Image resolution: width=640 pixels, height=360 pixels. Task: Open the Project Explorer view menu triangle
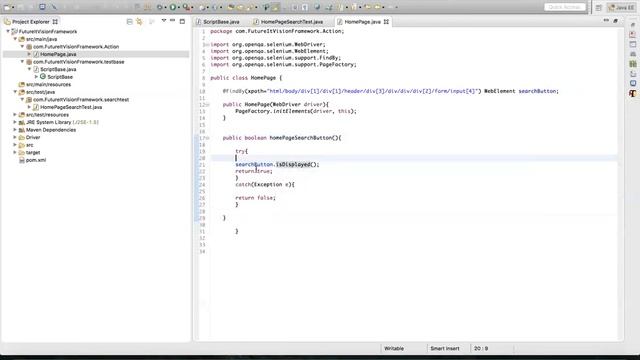click(164, 20)
